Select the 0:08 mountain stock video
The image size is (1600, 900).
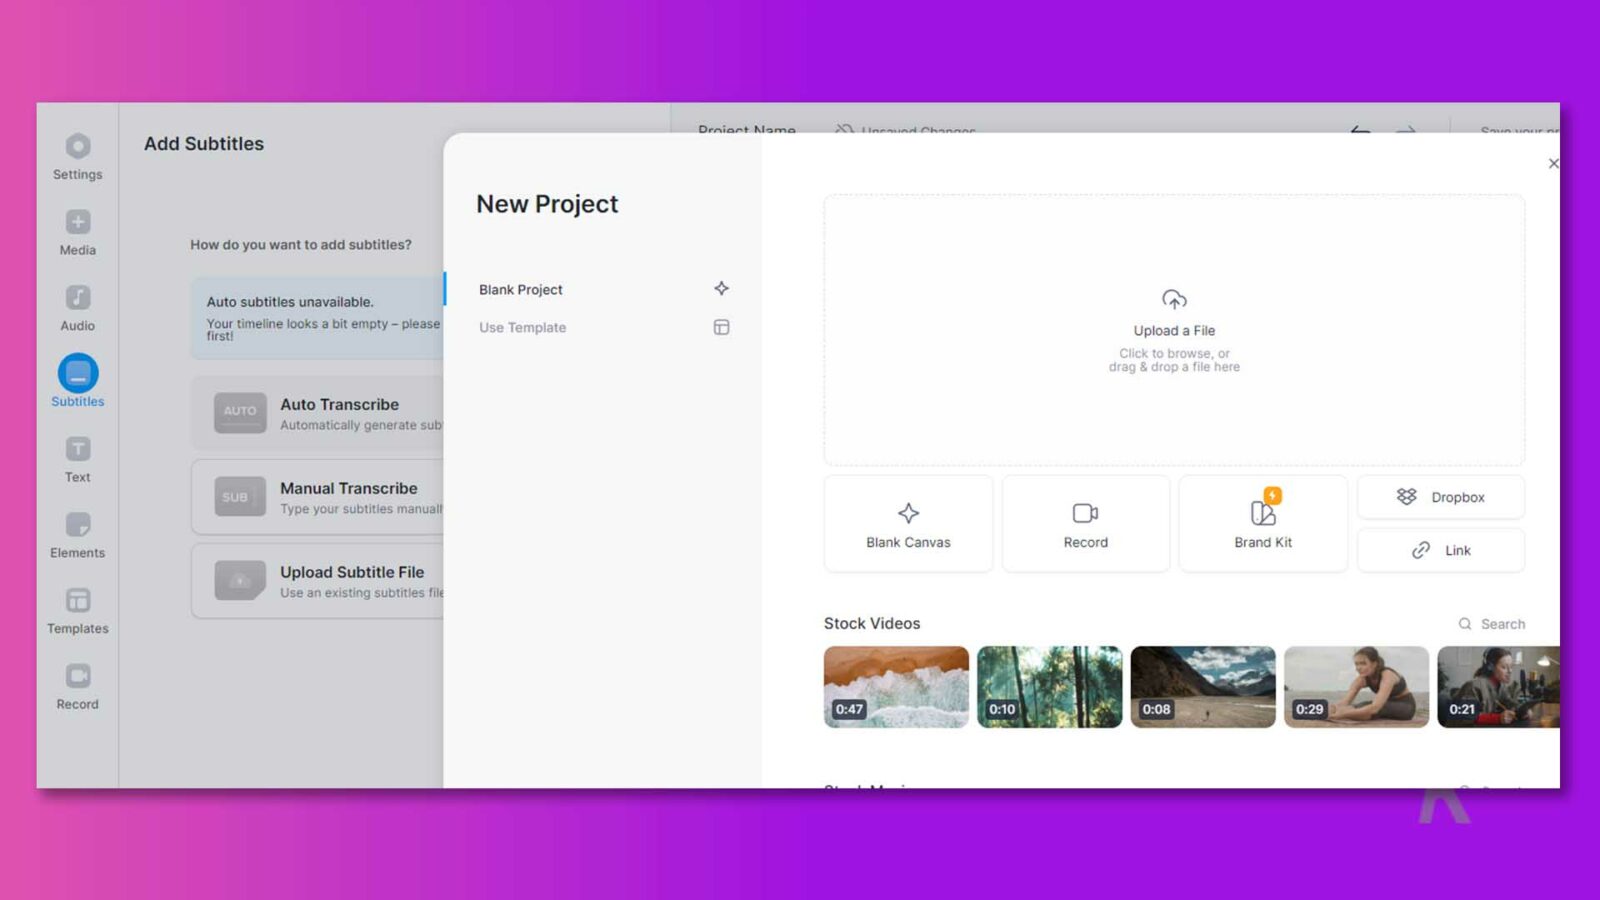click(x=1203, y=687)
